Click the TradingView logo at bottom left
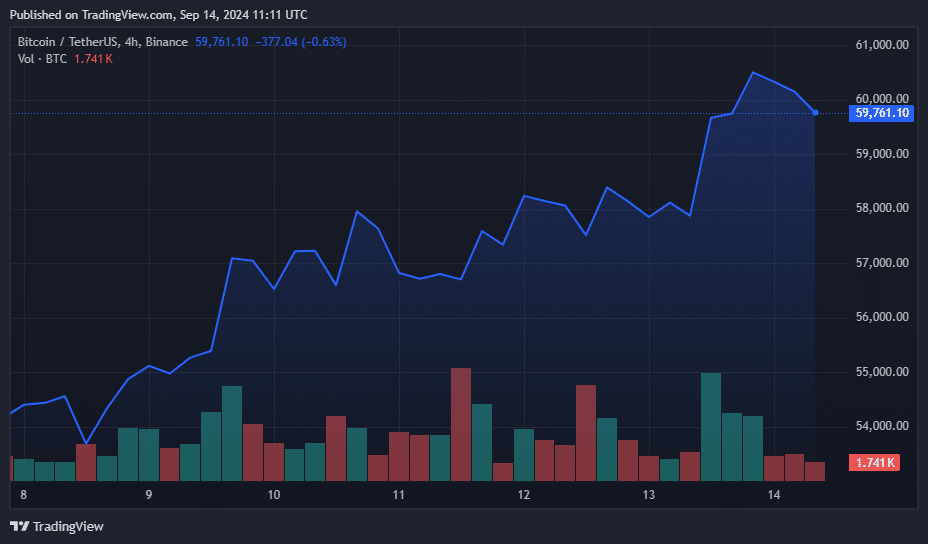The image size is (928, 544). tap(57, 526)
